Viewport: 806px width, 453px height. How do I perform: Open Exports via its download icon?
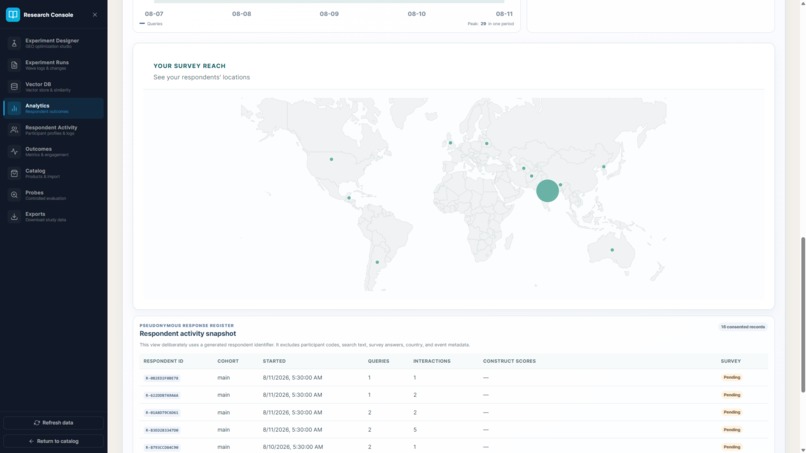14,216
